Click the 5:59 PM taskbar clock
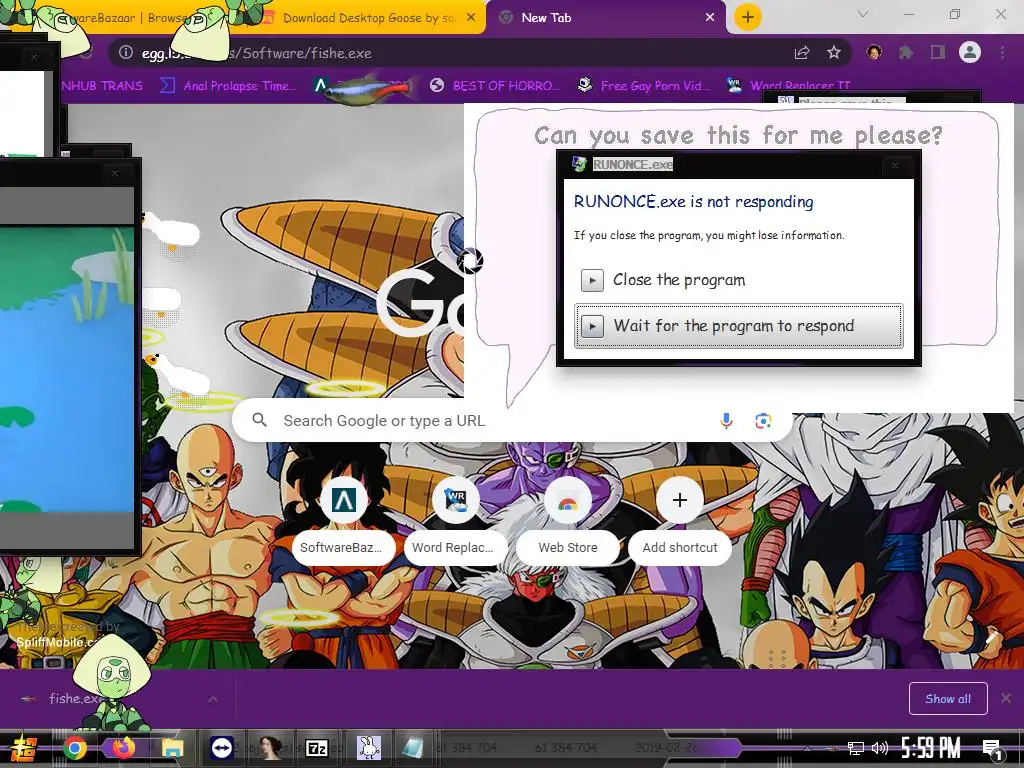The height and width of the screenshot is (768, 1024). [931, 748]
